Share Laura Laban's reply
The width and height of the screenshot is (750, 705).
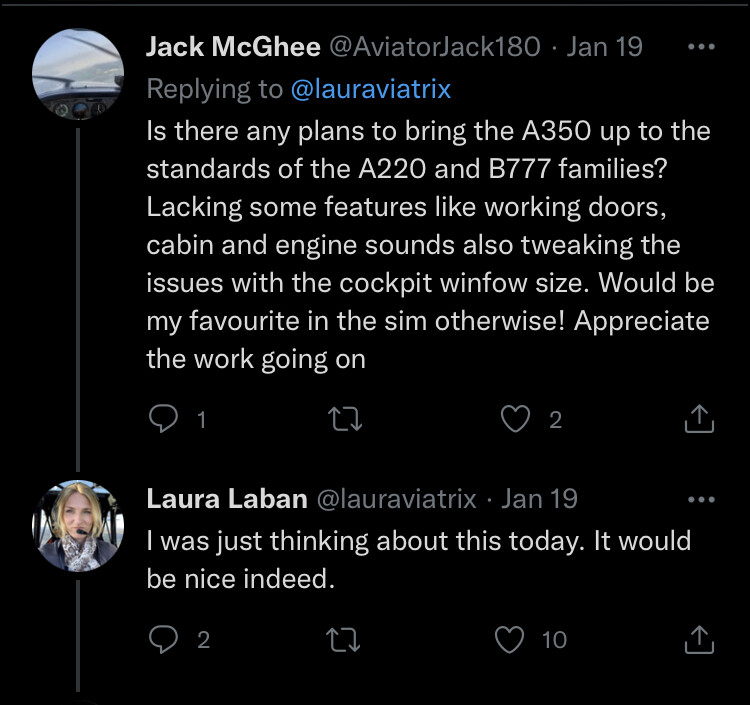tap(699, 639)
